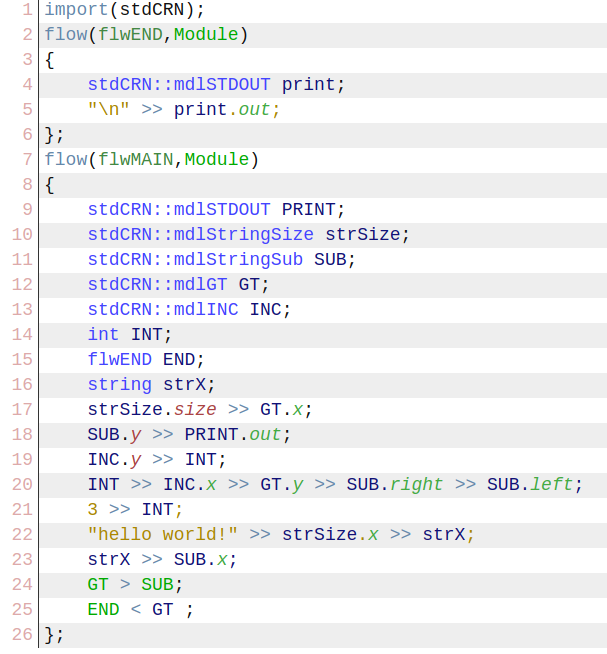Screen dimensions: 607x654
Task: Click 'stdCRN' inside import parentheses
Action: 152,10
